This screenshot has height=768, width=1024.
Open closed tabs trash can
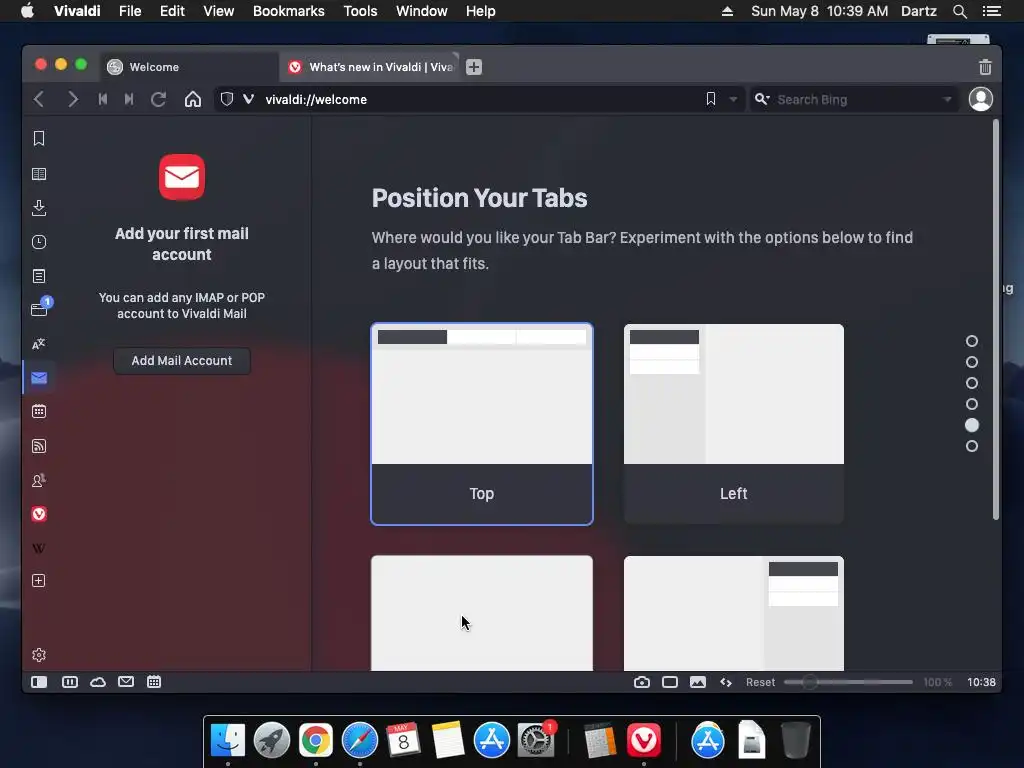(x=985, y=67)
